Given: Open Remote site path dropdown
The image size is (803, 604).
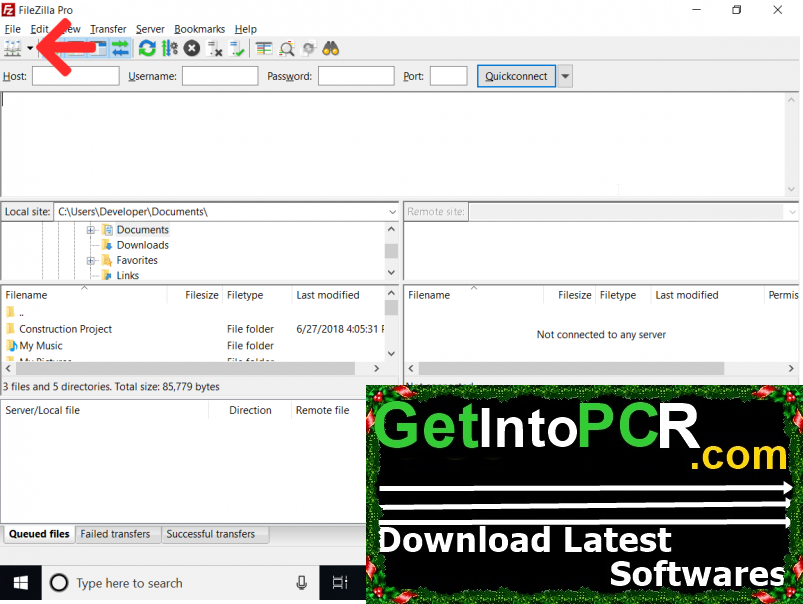Looking at the screenshot, I should pos(792,212).
